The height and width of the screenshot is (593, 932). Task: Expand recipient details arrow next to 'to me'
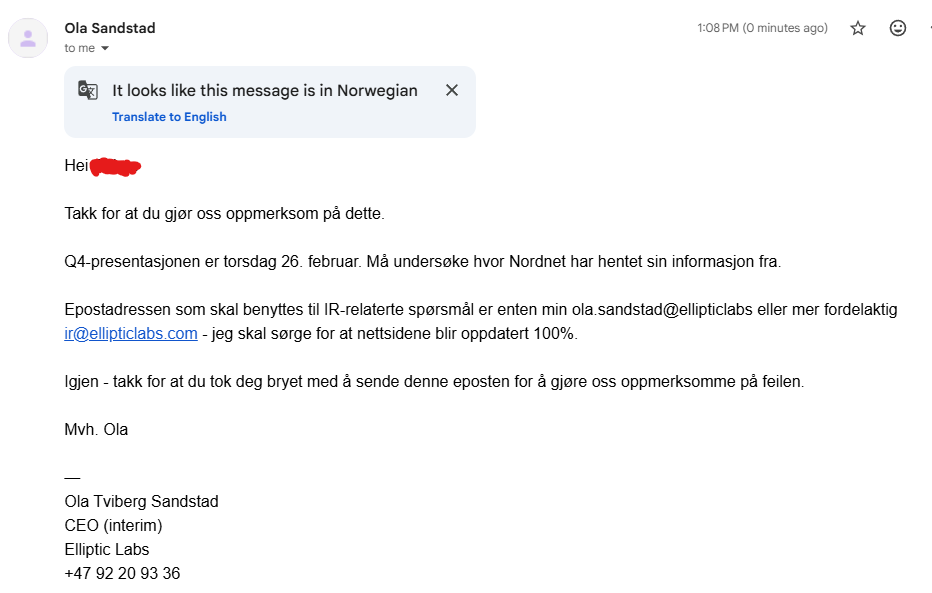coord(105,48)
